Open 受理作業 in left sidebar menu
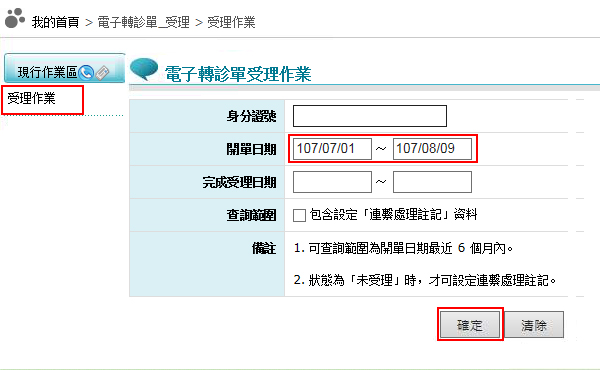The image size is (600, 370). click(31, 98)
